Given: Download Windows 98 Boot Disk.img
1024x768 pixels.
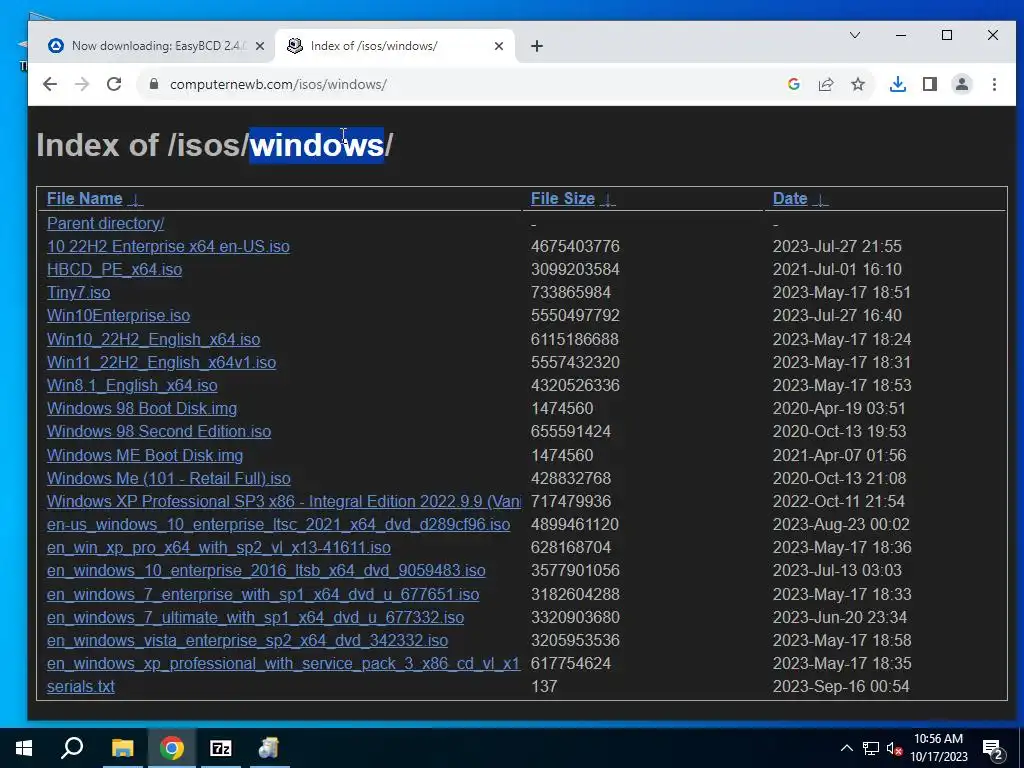Looking at the screenshot, I should coord(142,408).
